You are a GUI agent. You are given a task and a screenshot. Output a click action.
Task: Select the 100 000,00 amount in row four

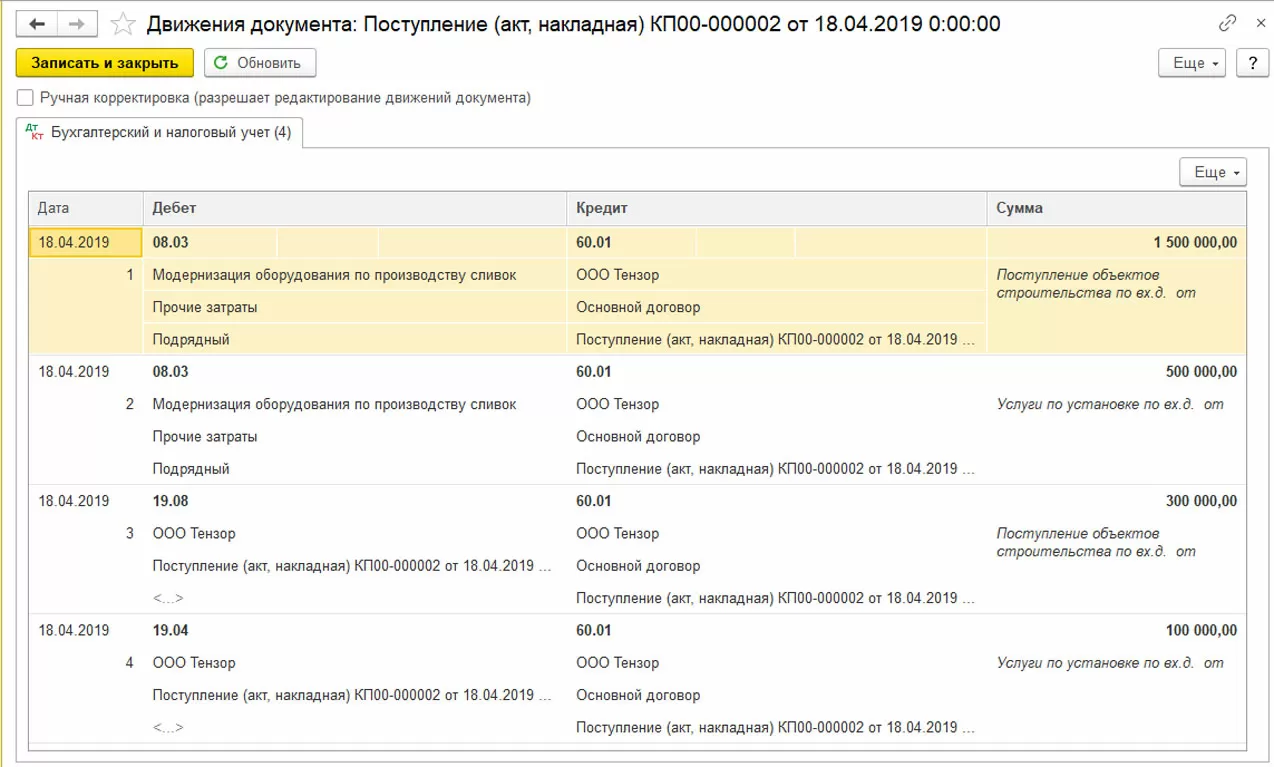1201,631
